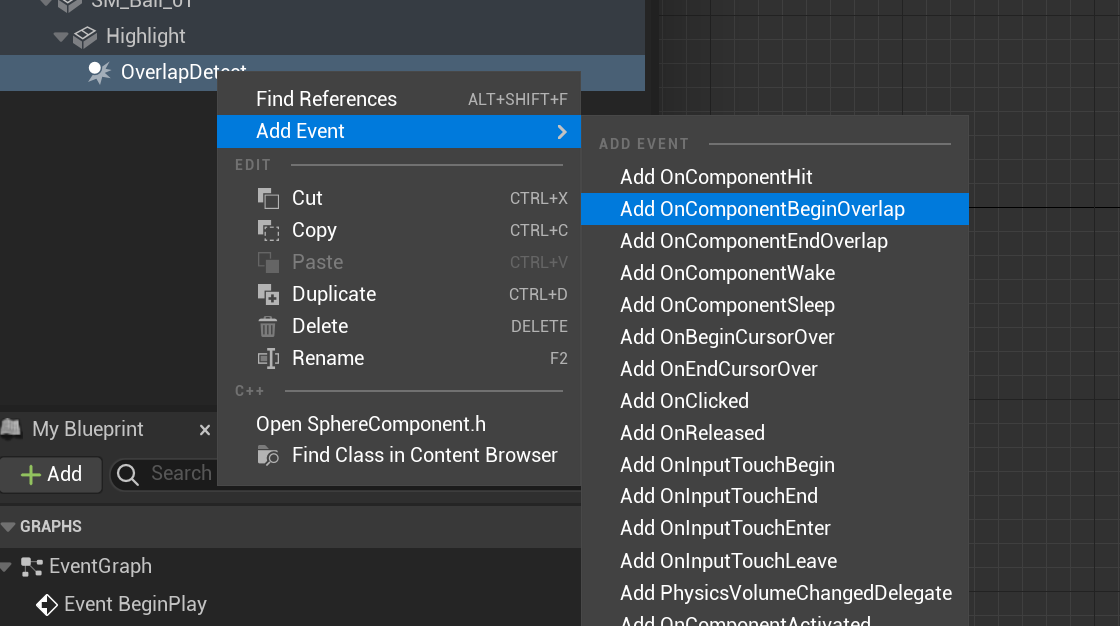Image resolution: width=1120 pixels, height=626 pixels.
Task: Select Add OnComponentEndOverlap event
Action: coord(753,241)
